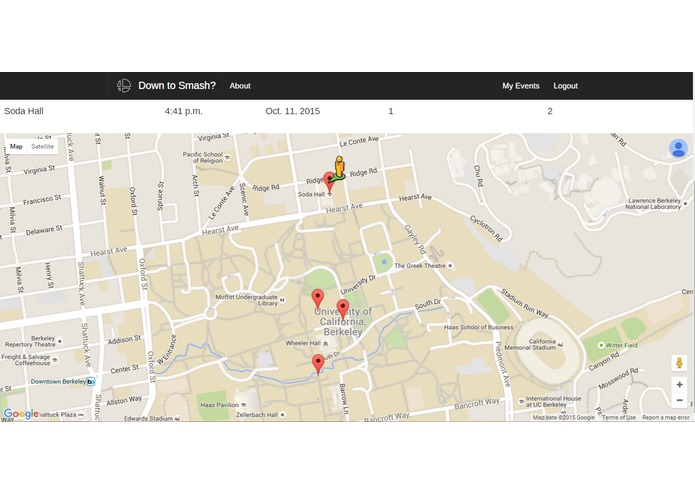
Task: Click the 4:41 p.m. time cell
Action: tap(184, 111)
